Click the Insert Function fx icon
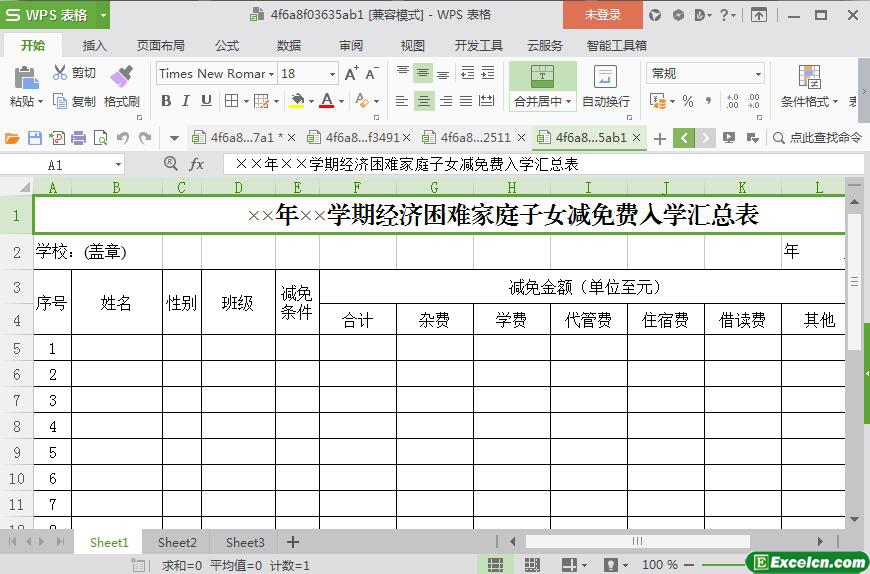This screenshot has height=574, width=870. 197,164
